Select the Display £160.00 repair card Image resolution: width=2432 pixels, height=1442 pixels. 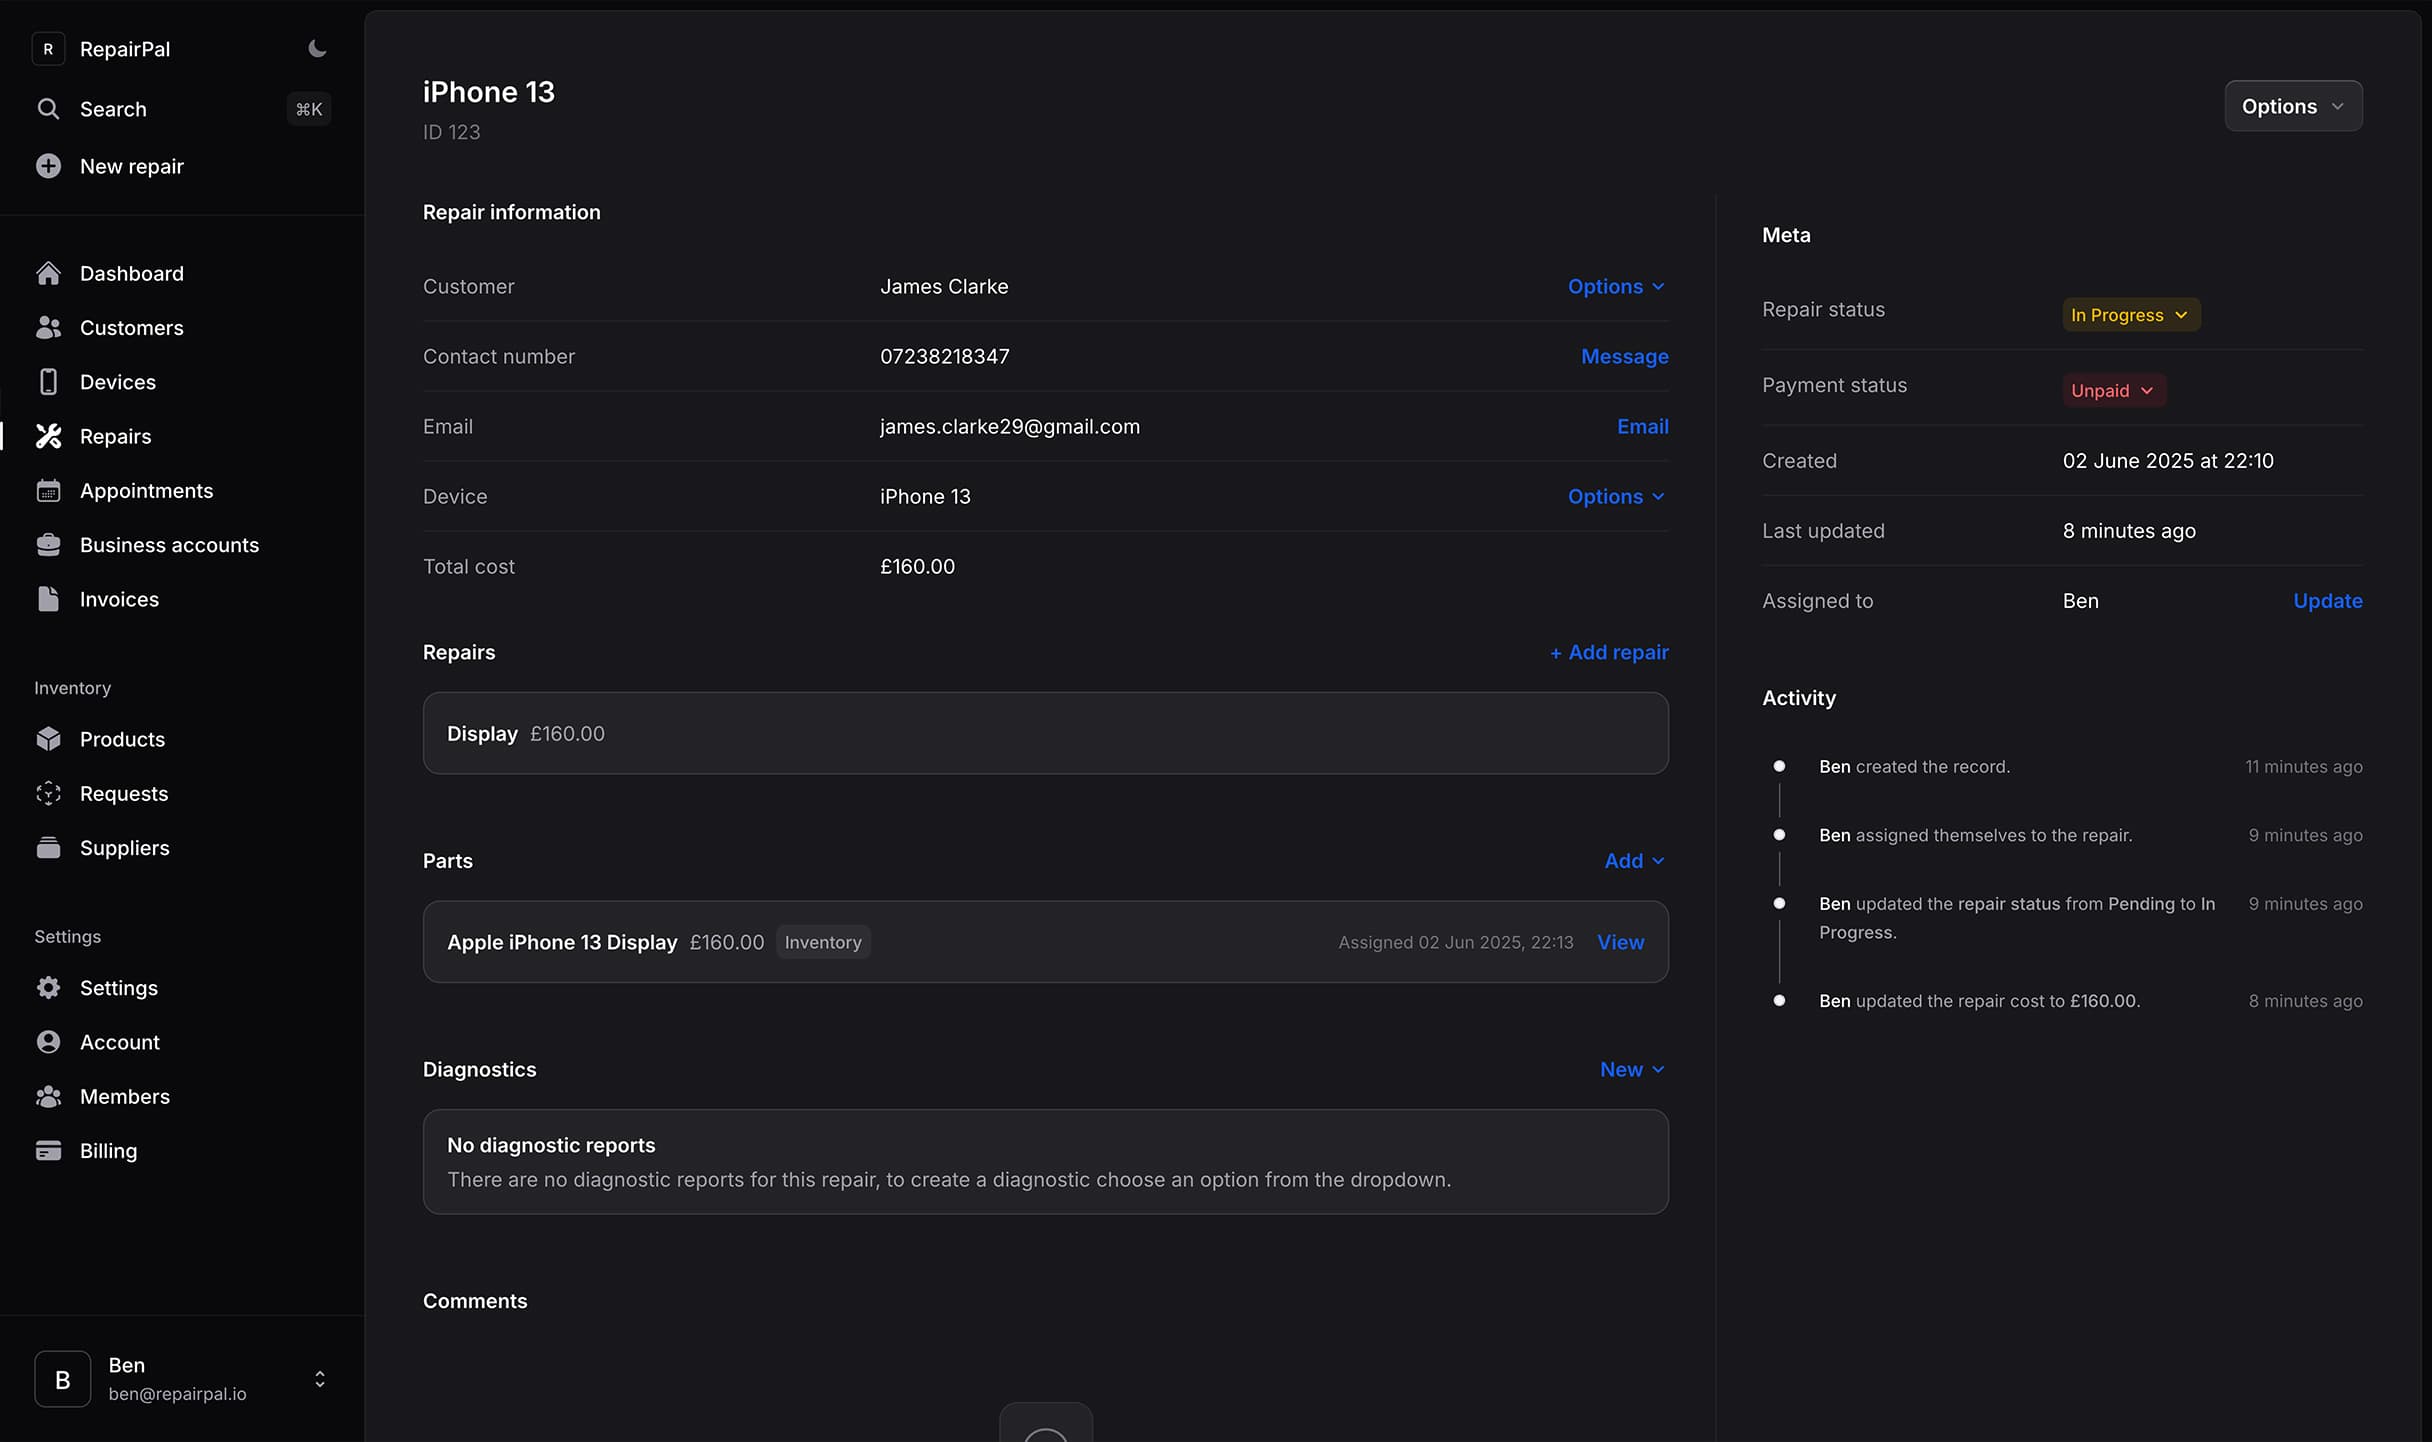[1045, 733]
